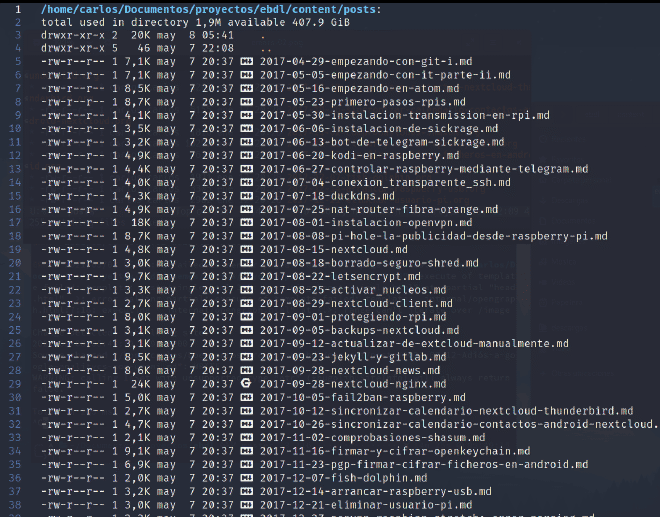The height and width of the screenshot is (517, 660).
Task: Click the markdown icon beside 2017-07-18-duckdns.md
Action: [247, 196]
